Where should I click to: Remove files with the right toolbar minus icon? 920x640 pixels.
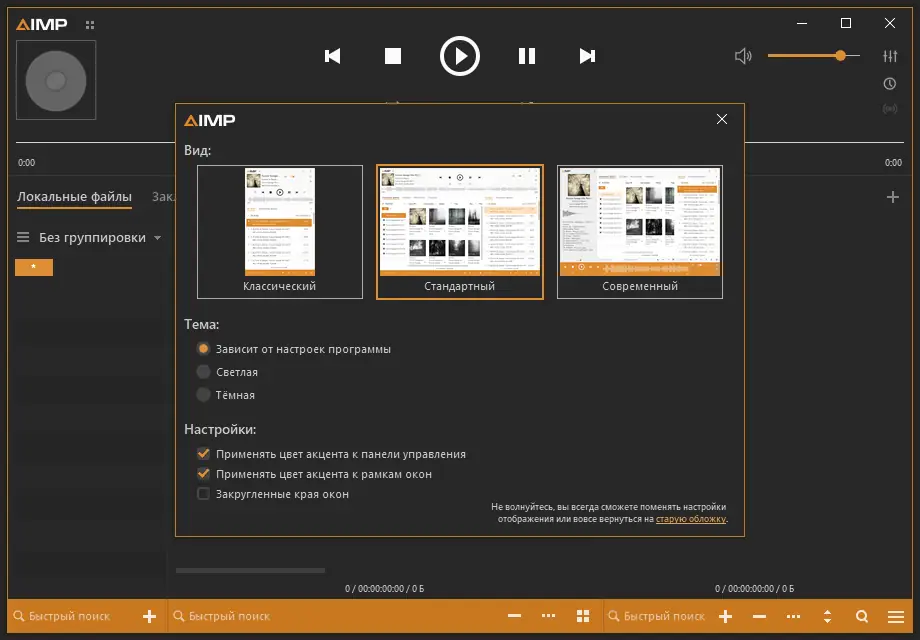759,616
